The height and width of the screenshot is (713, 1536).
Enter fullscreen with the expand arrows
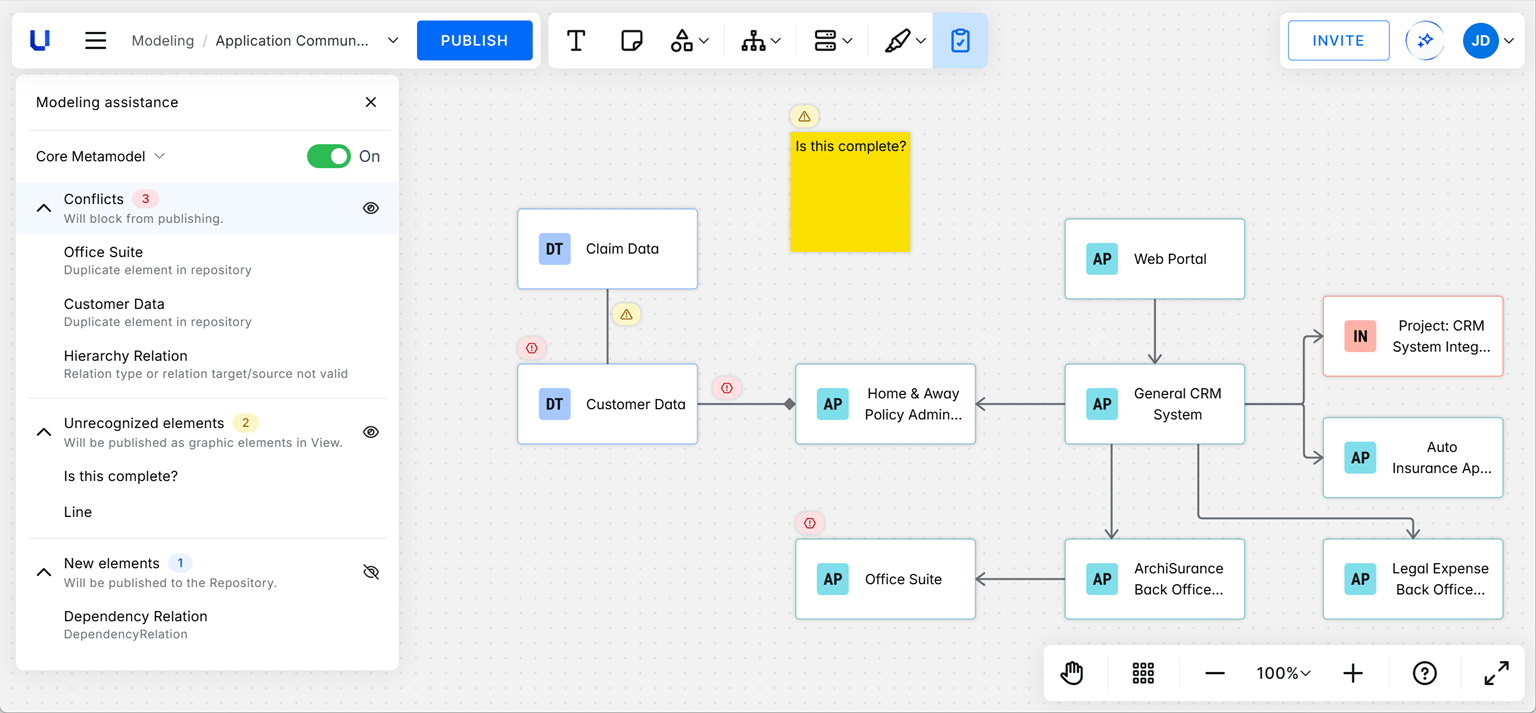pyautogui.click(x=1496, y=673)
